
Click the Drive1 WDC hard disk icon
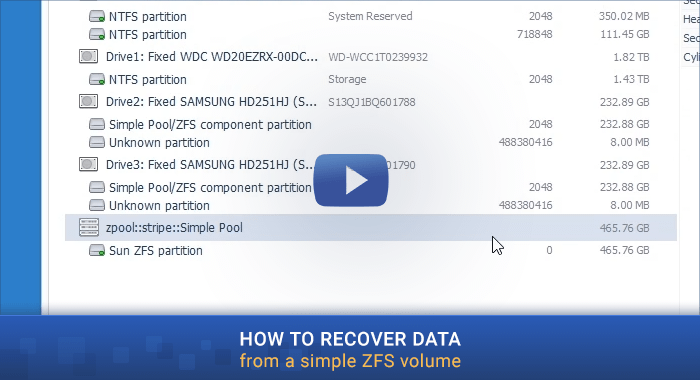pos(88,56)
